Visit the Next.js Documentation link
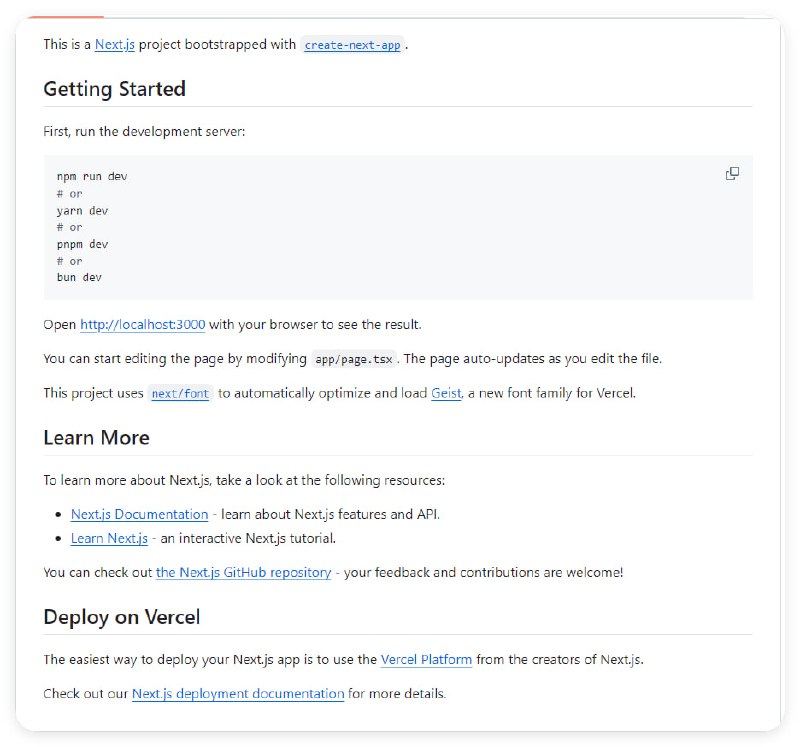800x747 pixels. pos(139,515)
